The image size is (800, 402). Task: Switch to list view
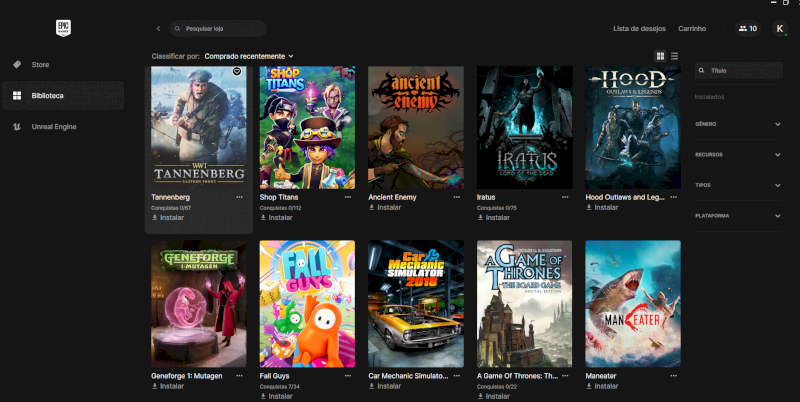click(x=674, y=56)
